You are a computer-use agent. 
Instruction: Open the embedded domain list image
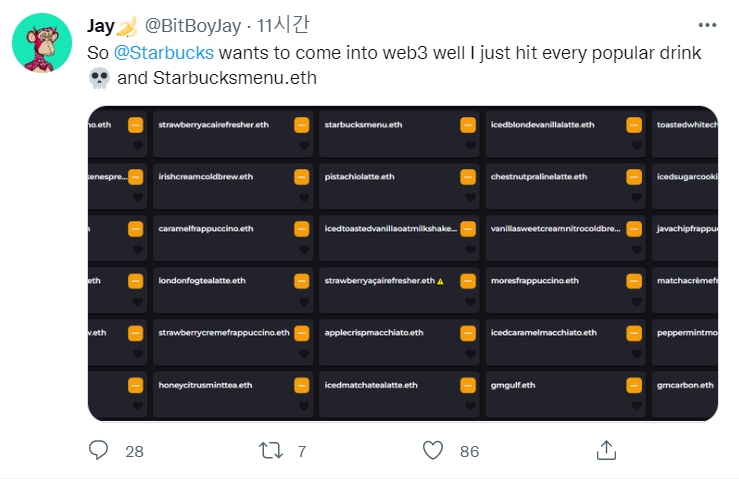pyautogui.click(x=403, y=263)
